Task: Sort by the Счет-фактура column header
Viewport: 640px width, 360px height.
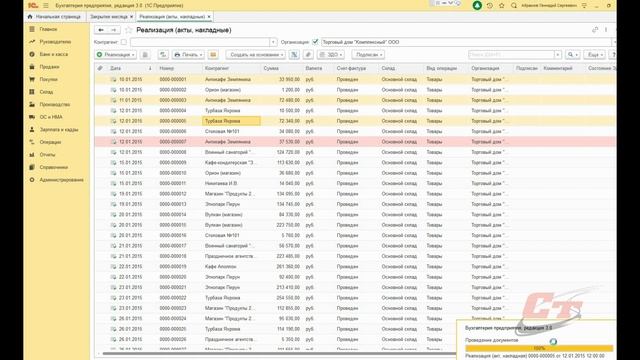Action: point(356,68)
